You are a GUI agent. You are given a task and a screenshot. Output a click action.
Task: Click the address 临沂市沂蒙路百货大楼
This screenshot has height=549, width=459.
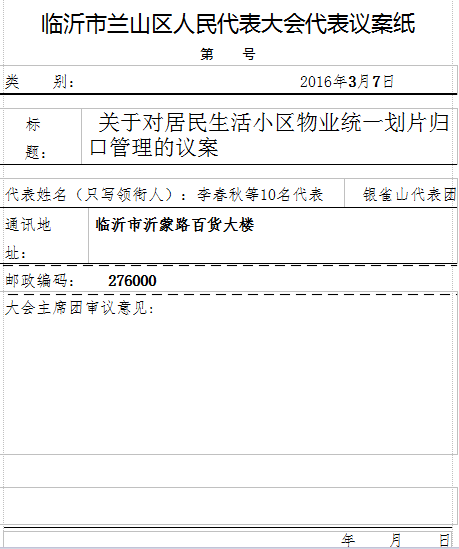point(174,224)
